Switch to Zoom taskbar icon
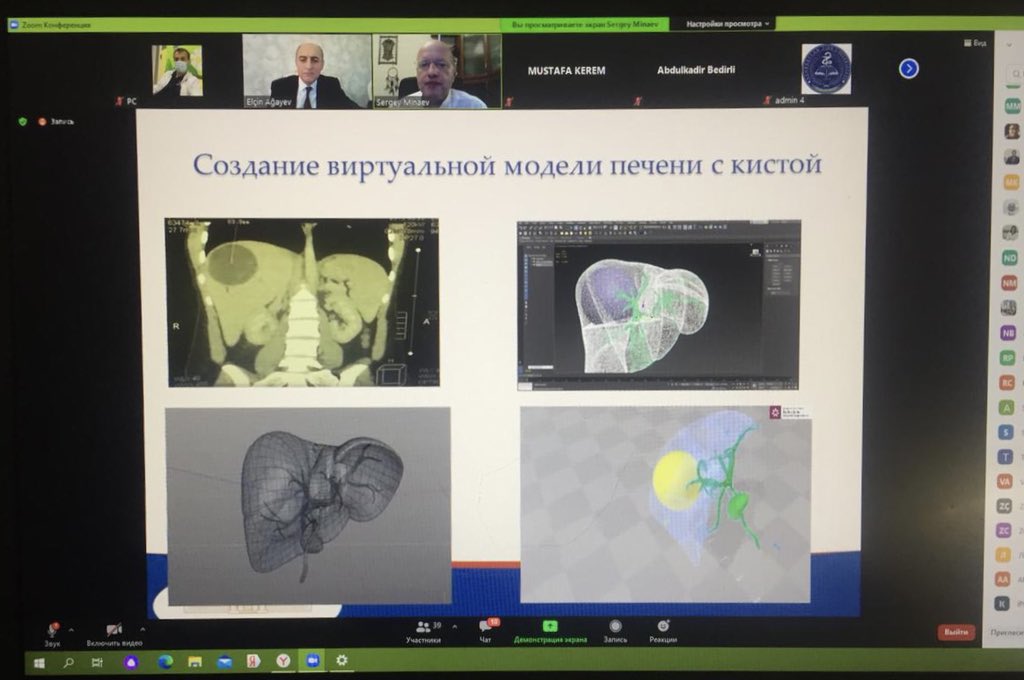This screenshot has width=1024, height=680. coord(312,660)
